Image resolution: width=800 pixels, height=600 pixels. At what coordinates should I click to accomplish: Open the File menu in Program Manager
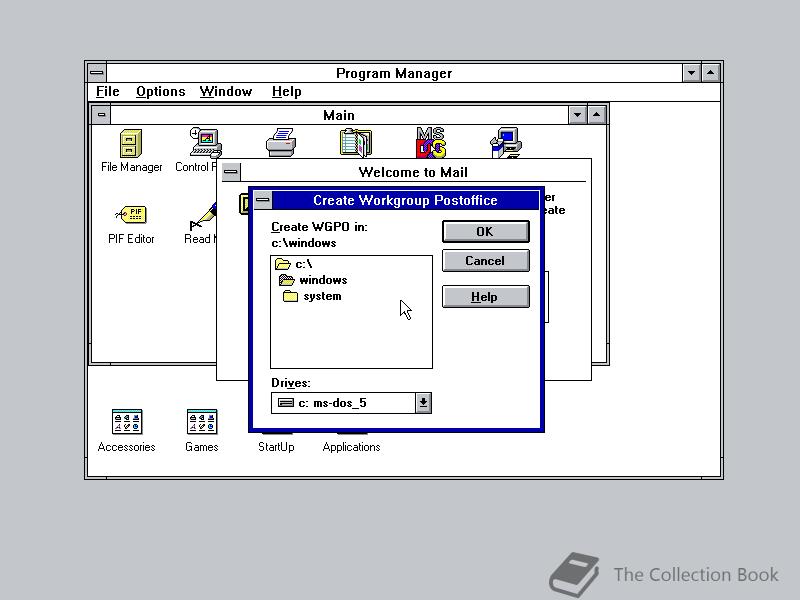108,92
